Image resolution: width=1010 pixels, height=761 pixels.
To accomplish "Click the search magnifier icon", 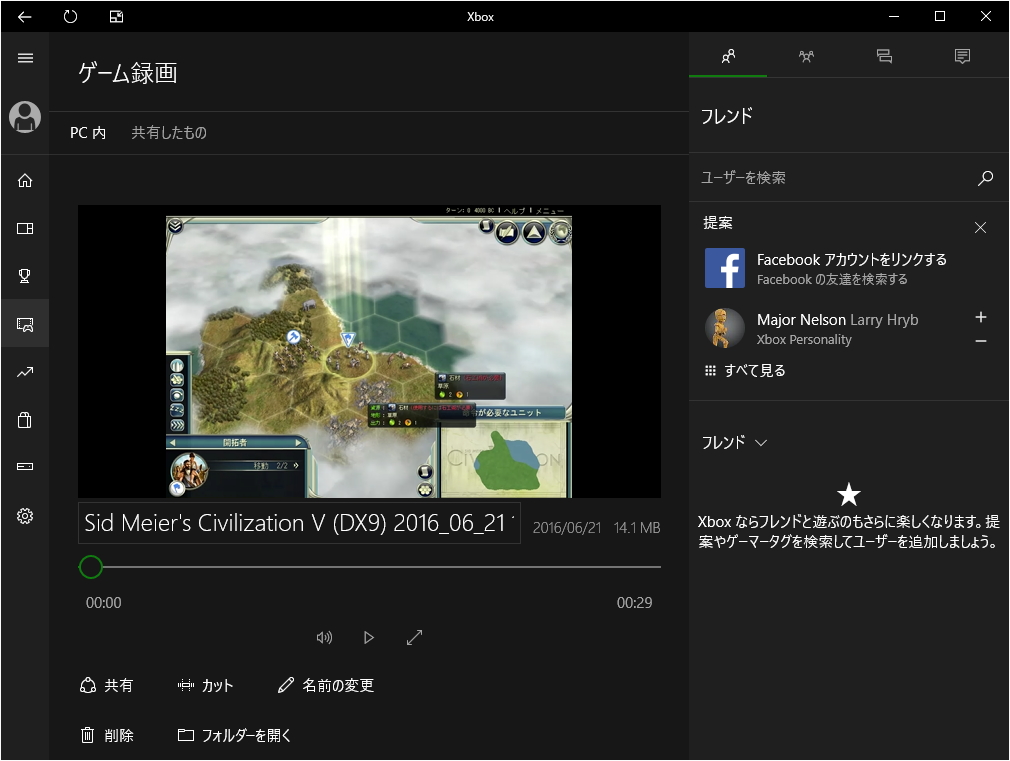I will click(x=985, y=178).
